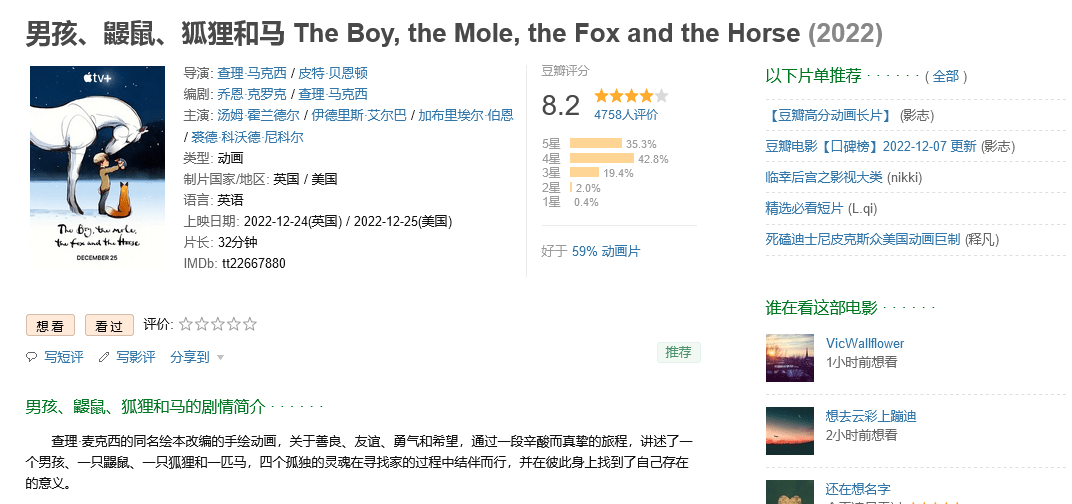Click the pencil icon beside 写影评

pyautogui.click(x=104, y=357)
